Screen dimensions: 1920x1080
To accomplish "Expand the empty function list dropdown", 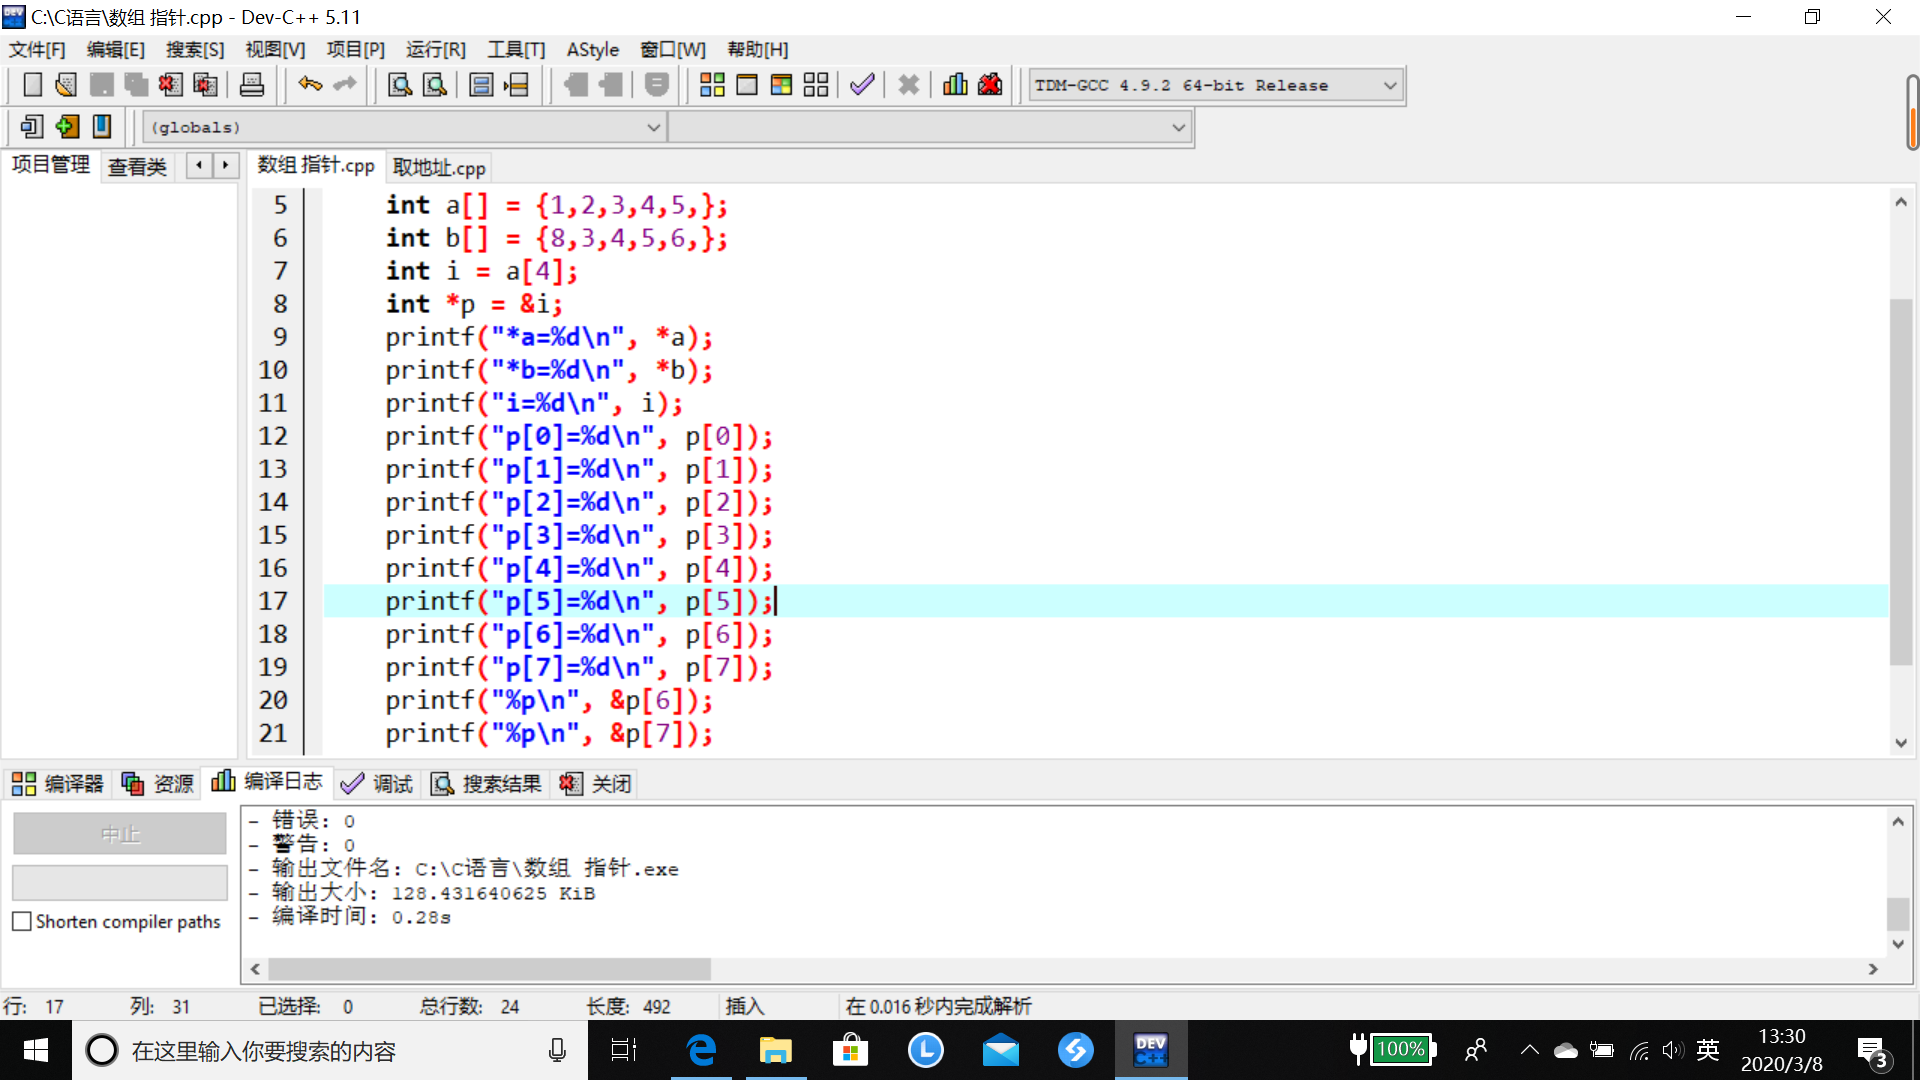I will [1178, 127].
